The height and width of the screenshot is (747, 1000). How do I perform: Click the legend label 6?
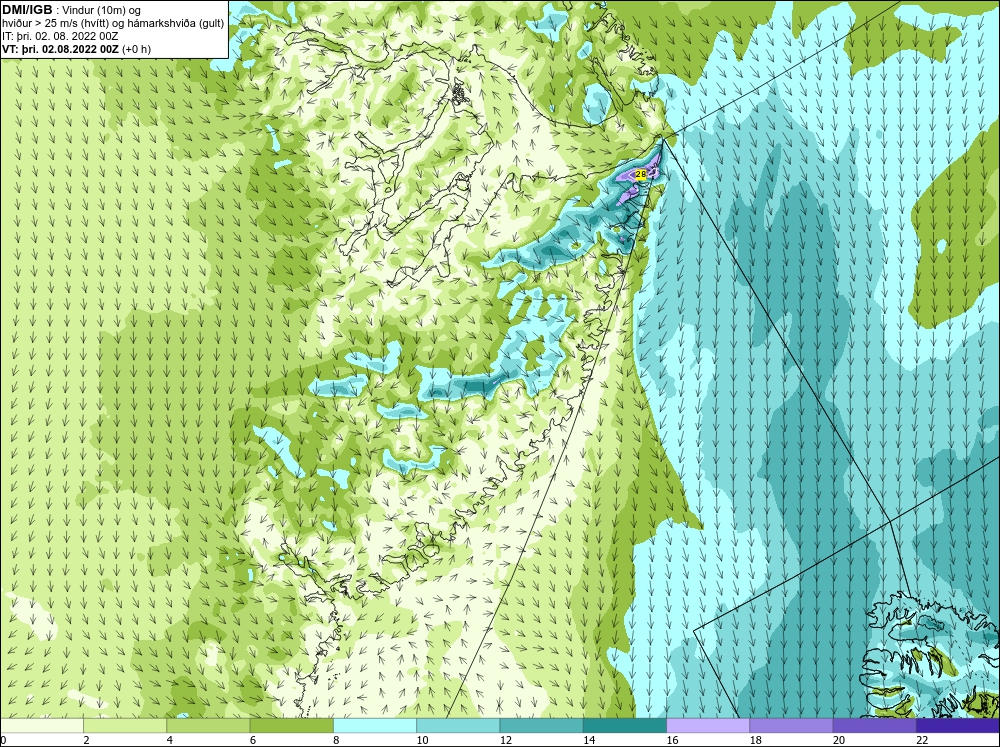point(253,740)
